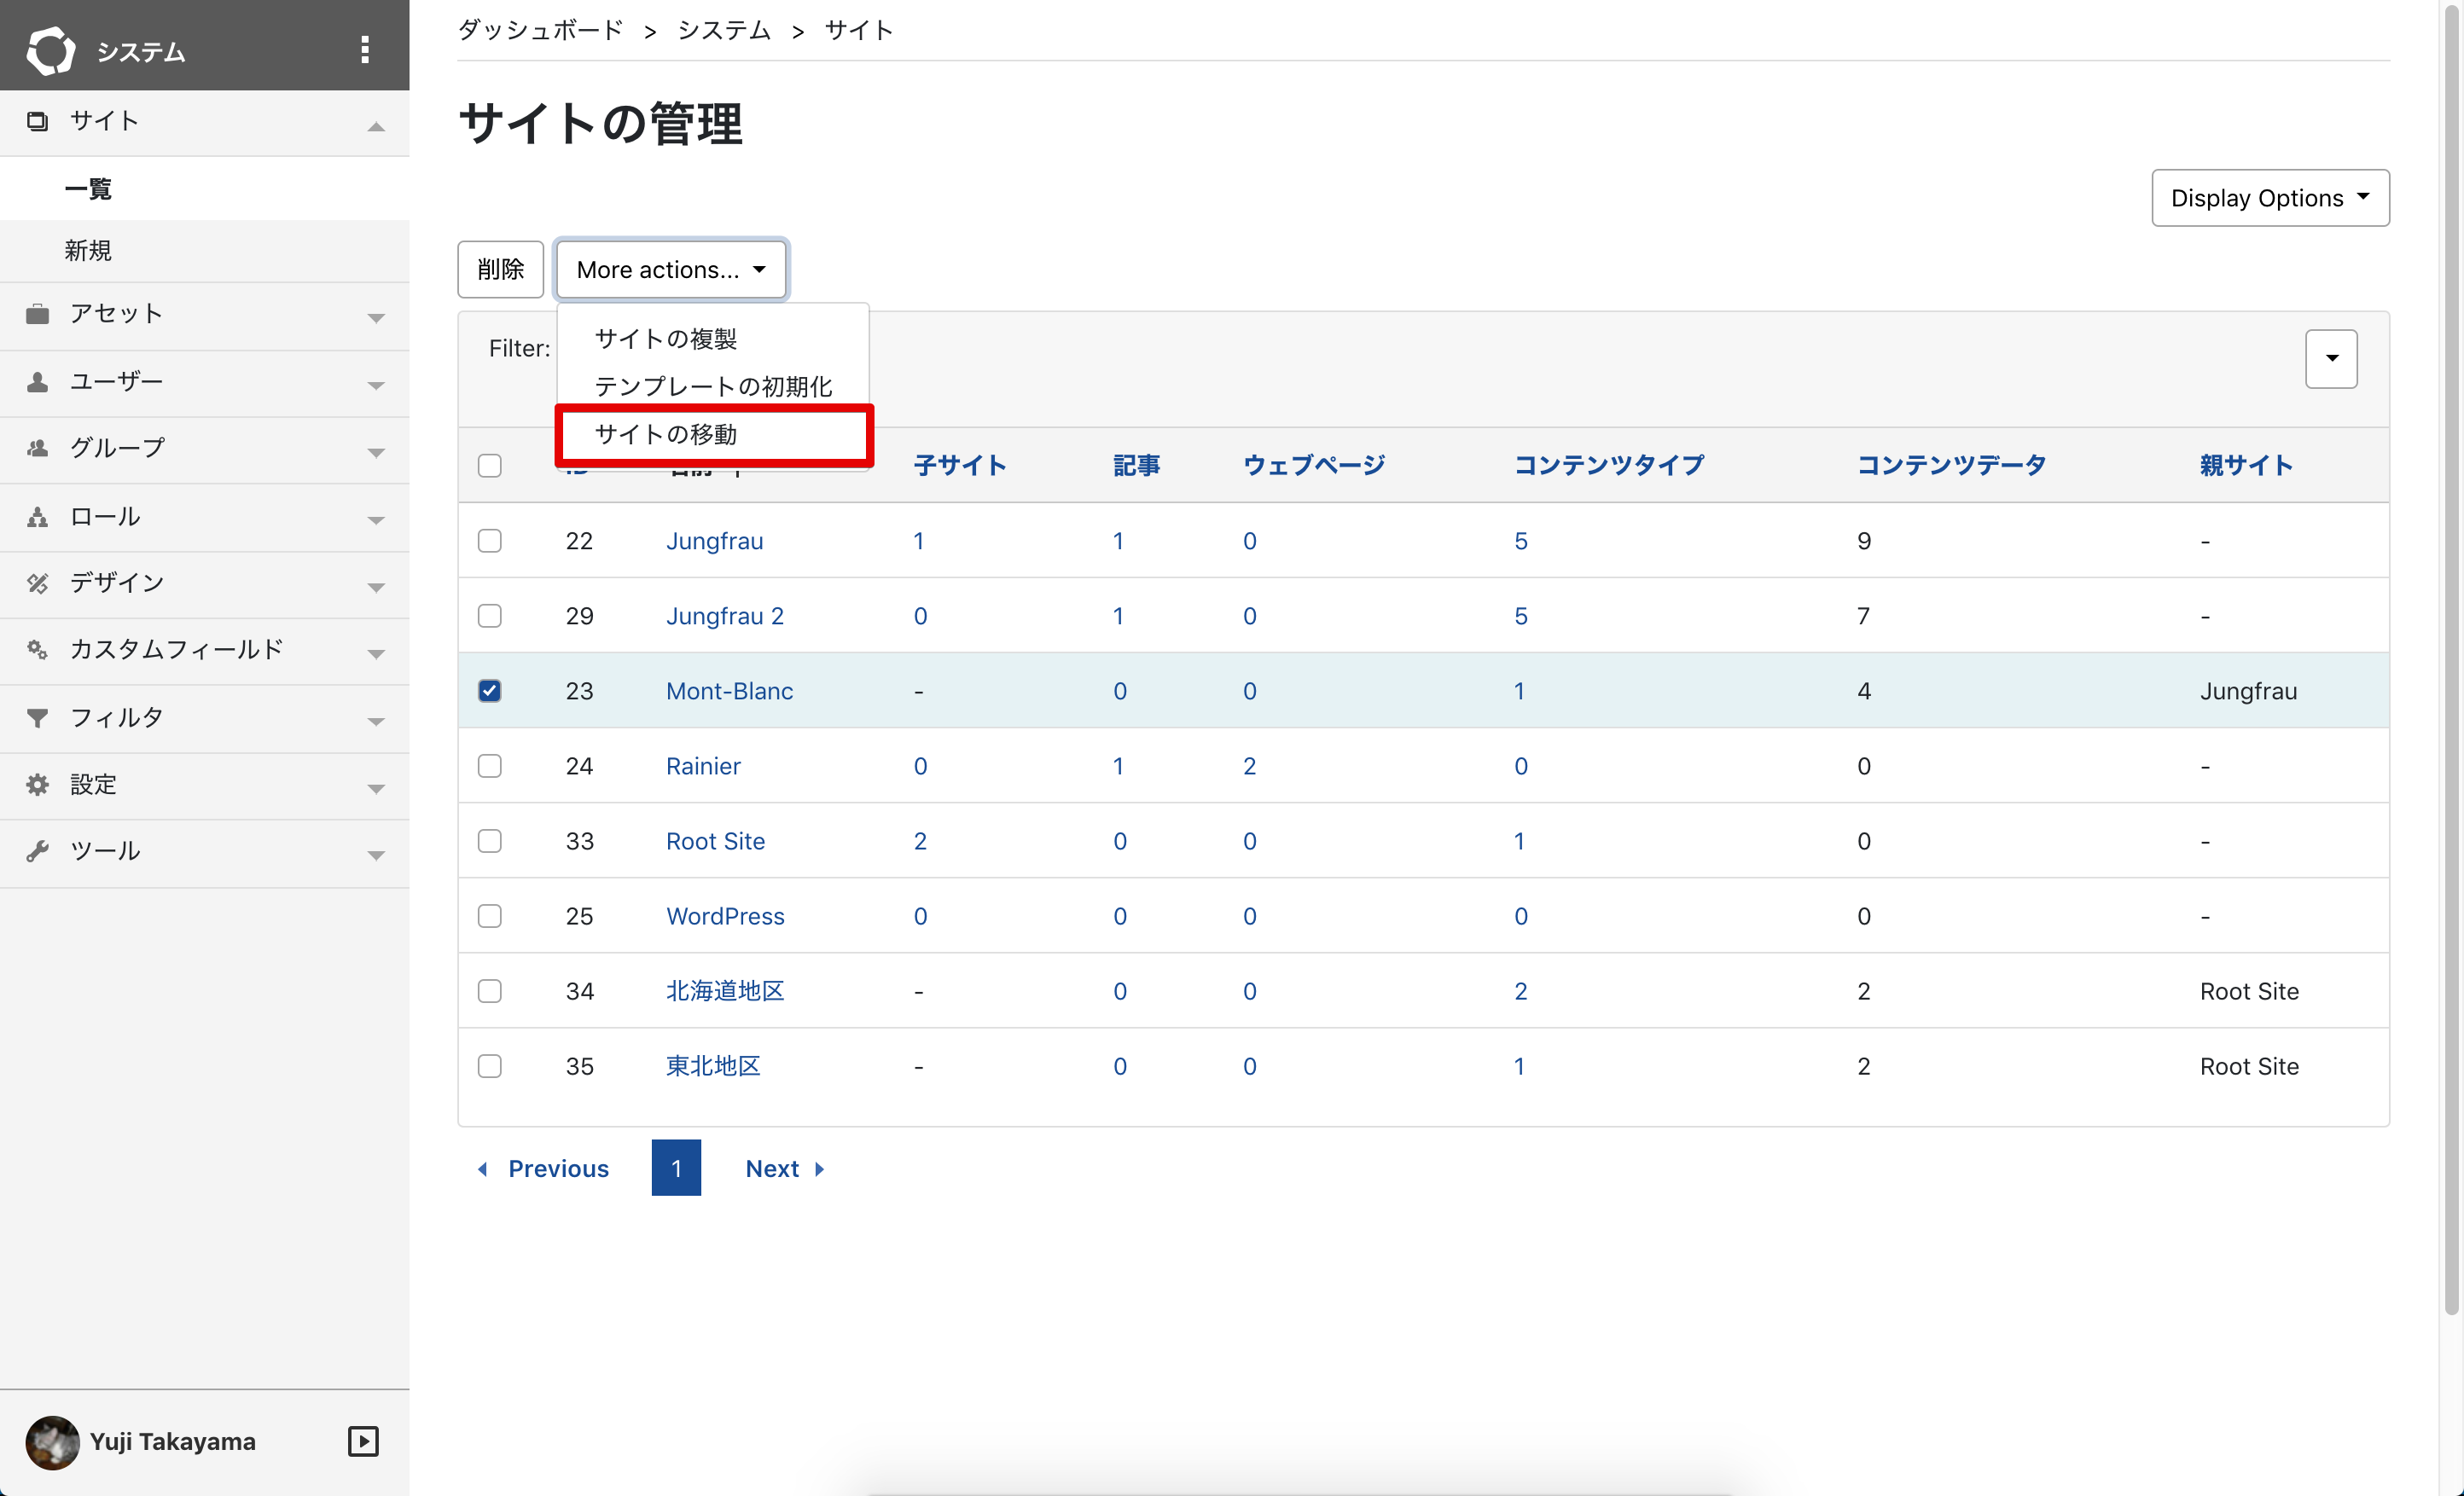
Task: Click the グループ people icon
Action: [38, 448]
